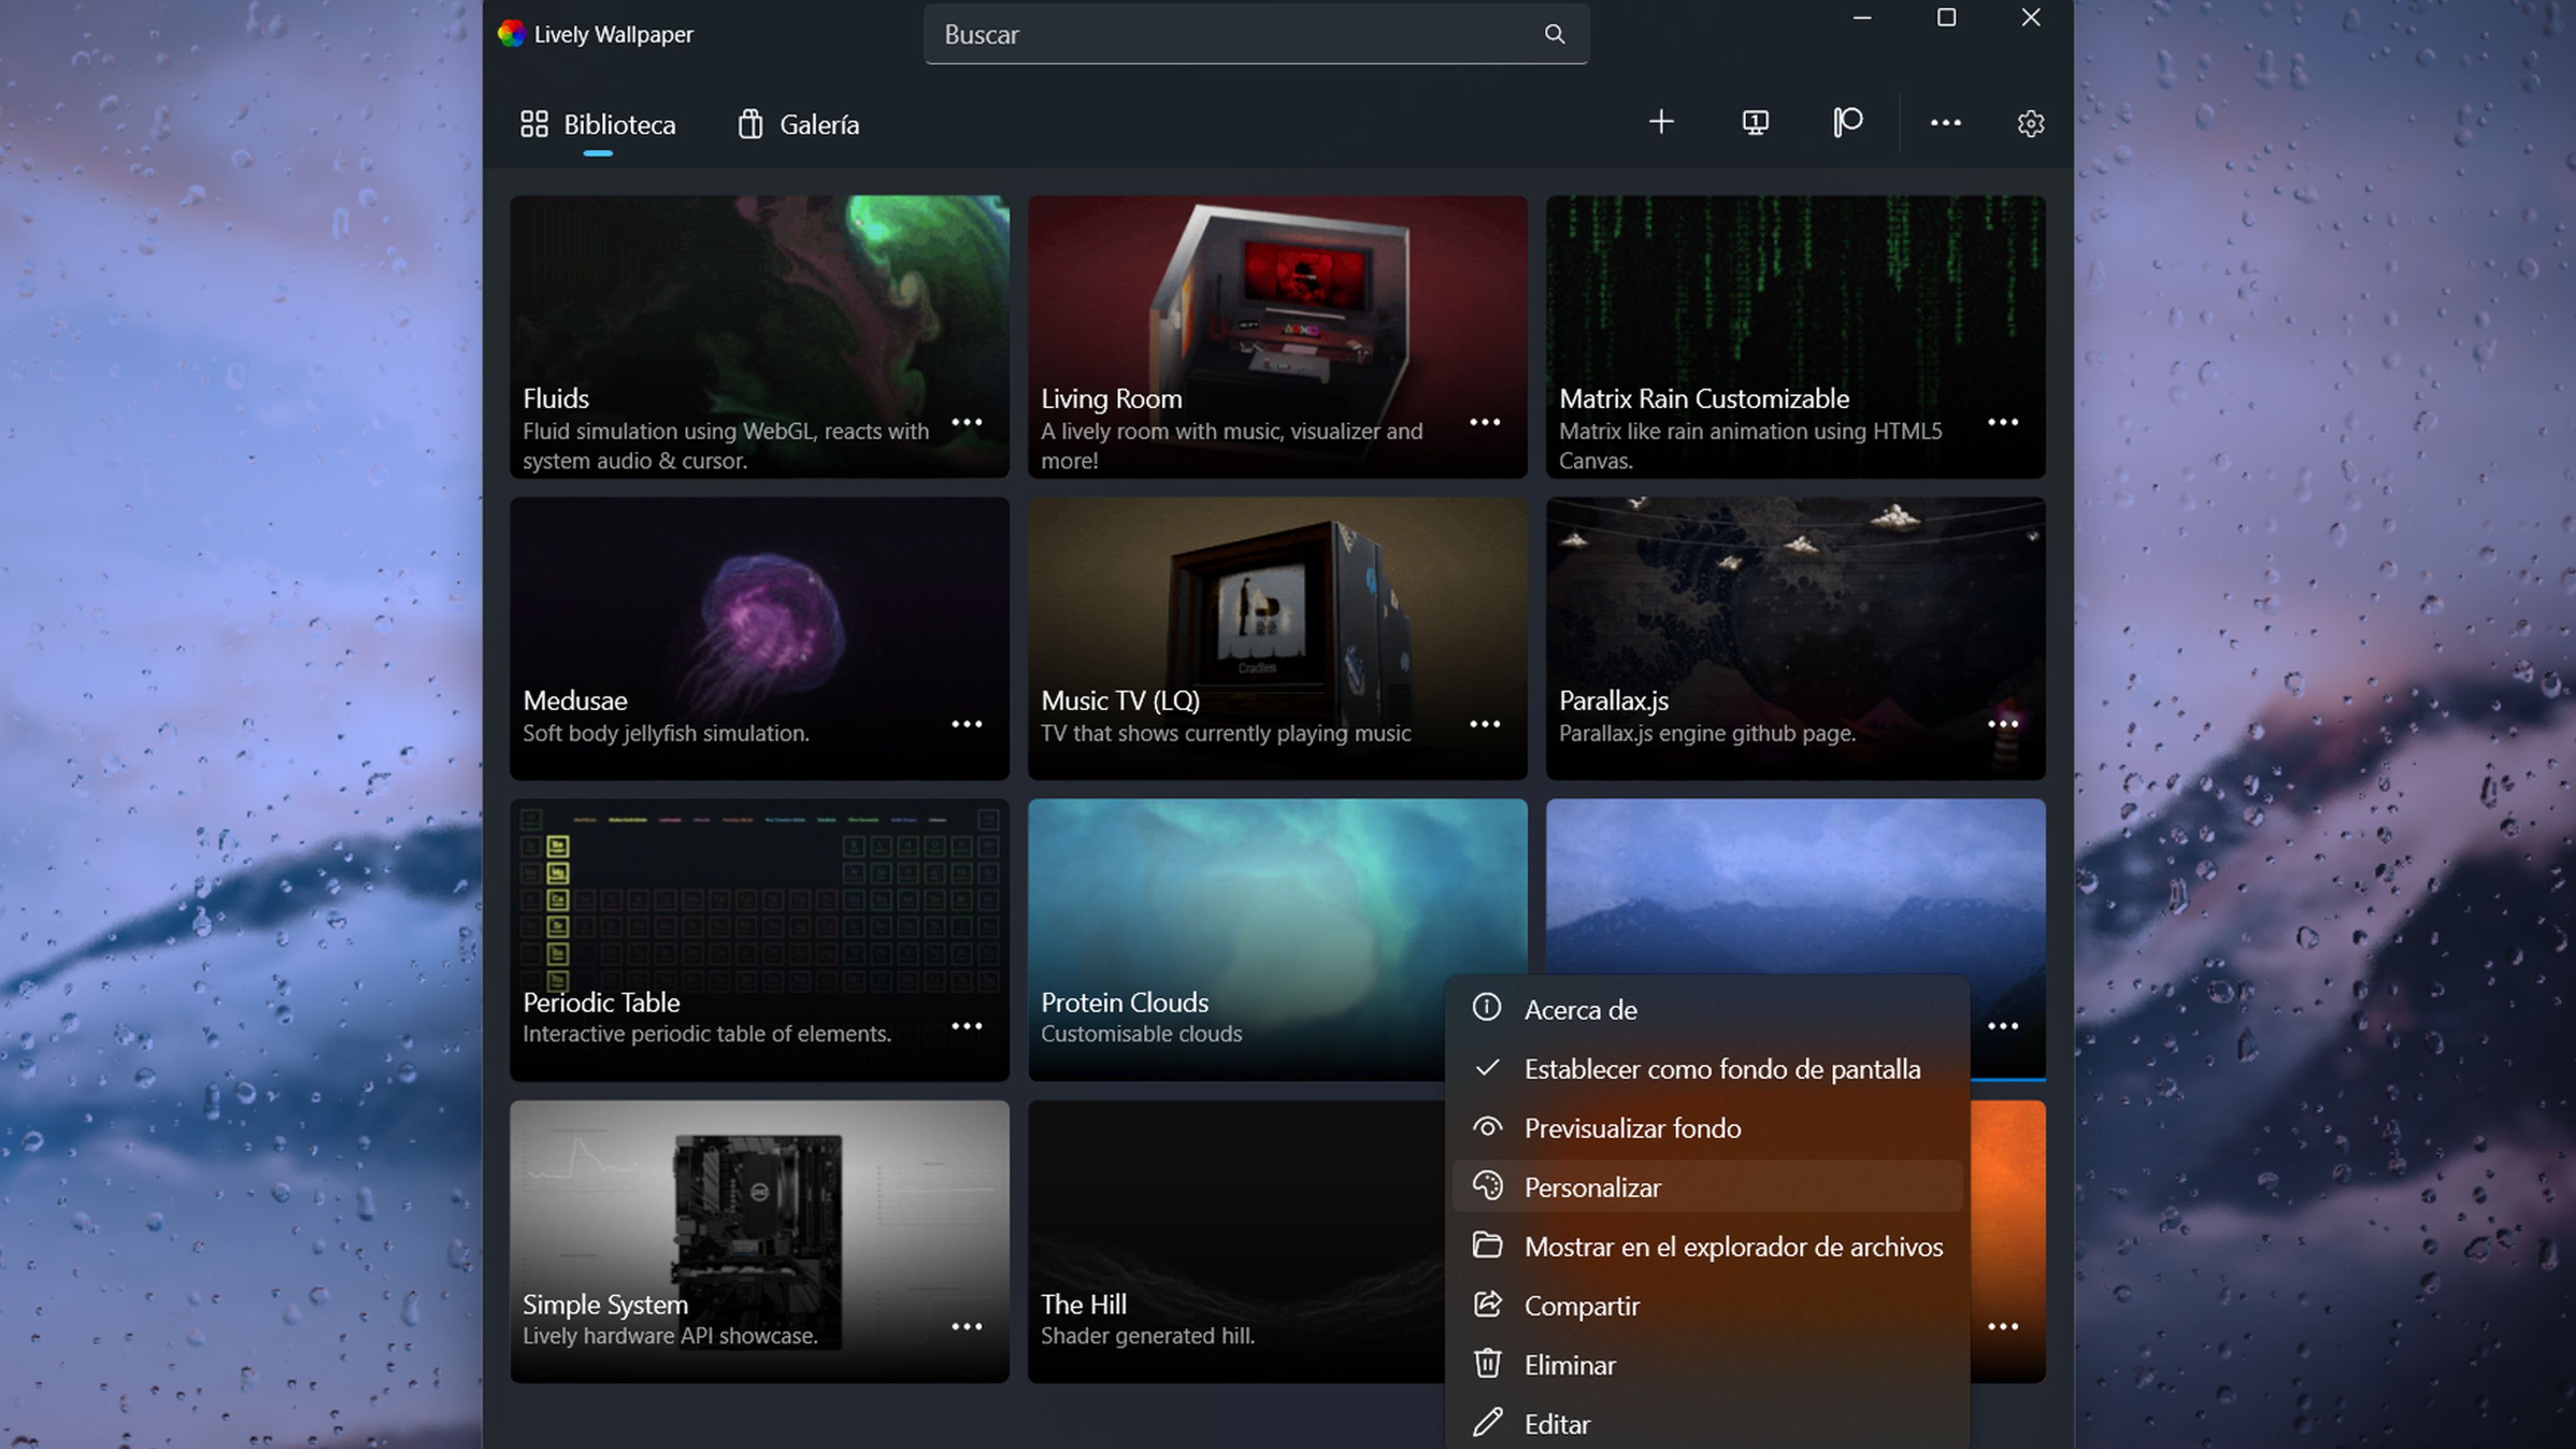Select the Periodic Table wallpaper thumbnail
Viewport: 2576px width, 1449px height.
(759, 940)
